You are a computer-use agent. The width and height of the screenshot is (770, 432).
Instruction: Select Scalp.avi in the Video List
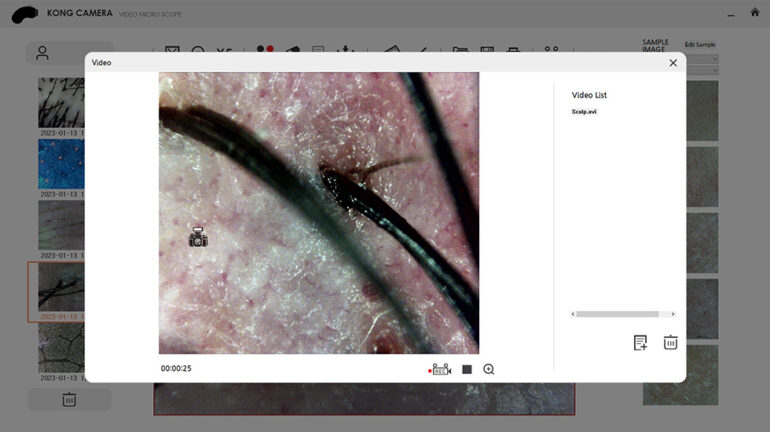tap(584, 112)
